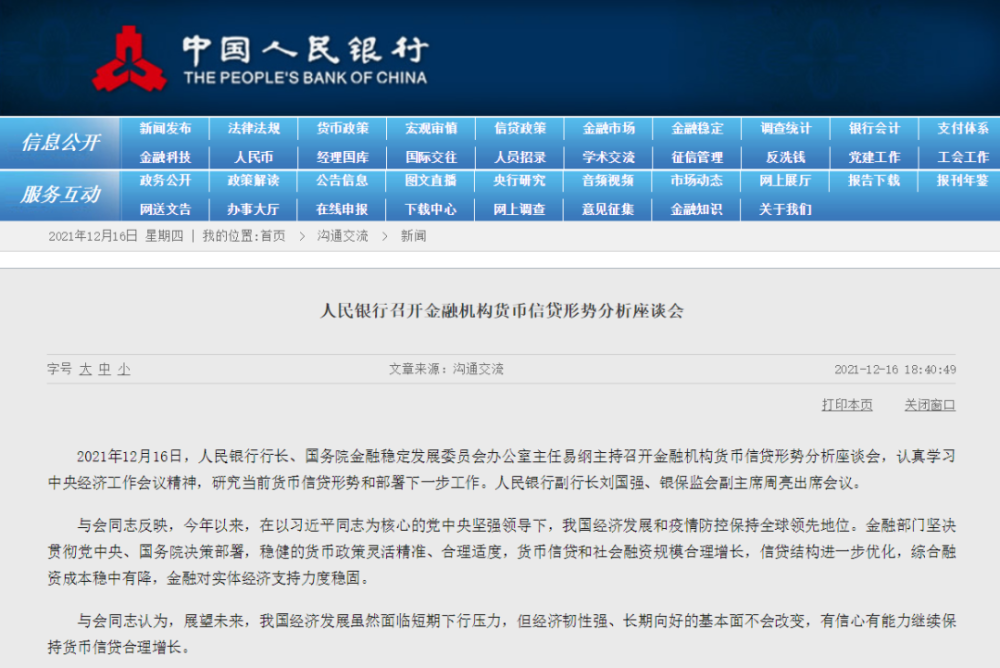Click the timestamp 2021-12-16 18:40:49
Viewport: 1000px width, 668px height.
(895, 369)
